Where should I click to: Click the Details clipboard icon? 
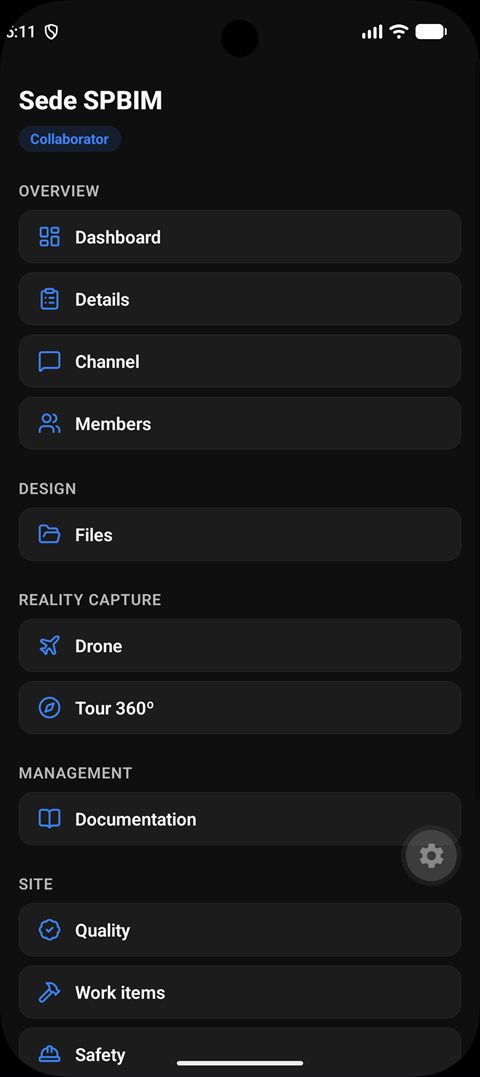pyautogui.click(x=49, y=299)
